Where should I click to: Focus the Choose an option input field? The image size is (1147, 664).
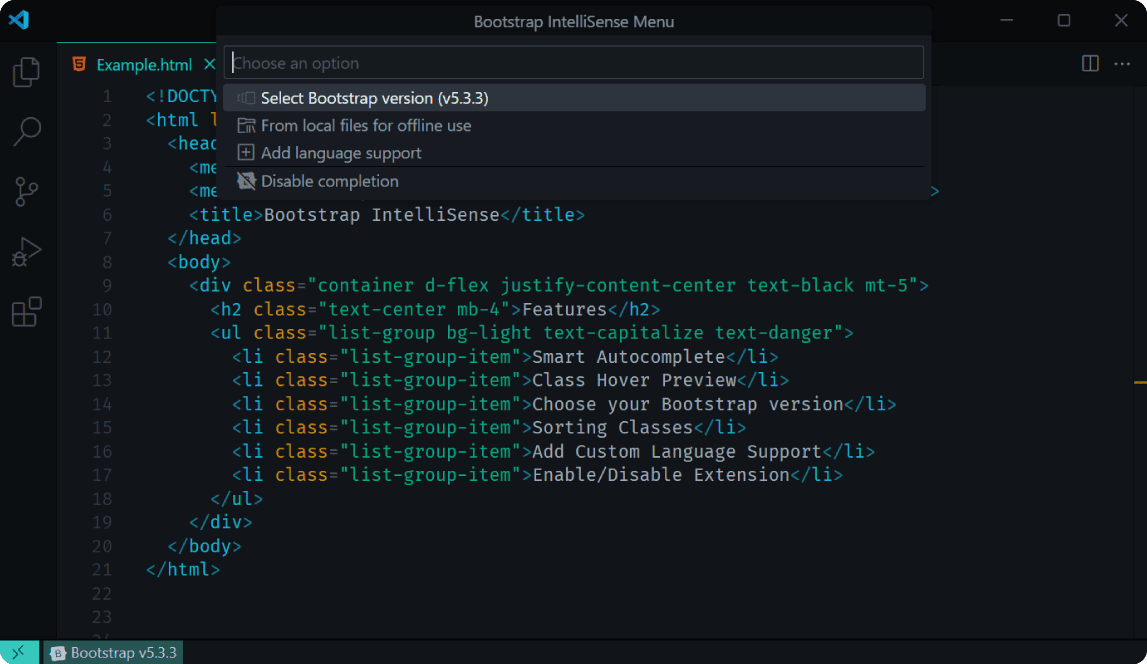coord(575,62)
